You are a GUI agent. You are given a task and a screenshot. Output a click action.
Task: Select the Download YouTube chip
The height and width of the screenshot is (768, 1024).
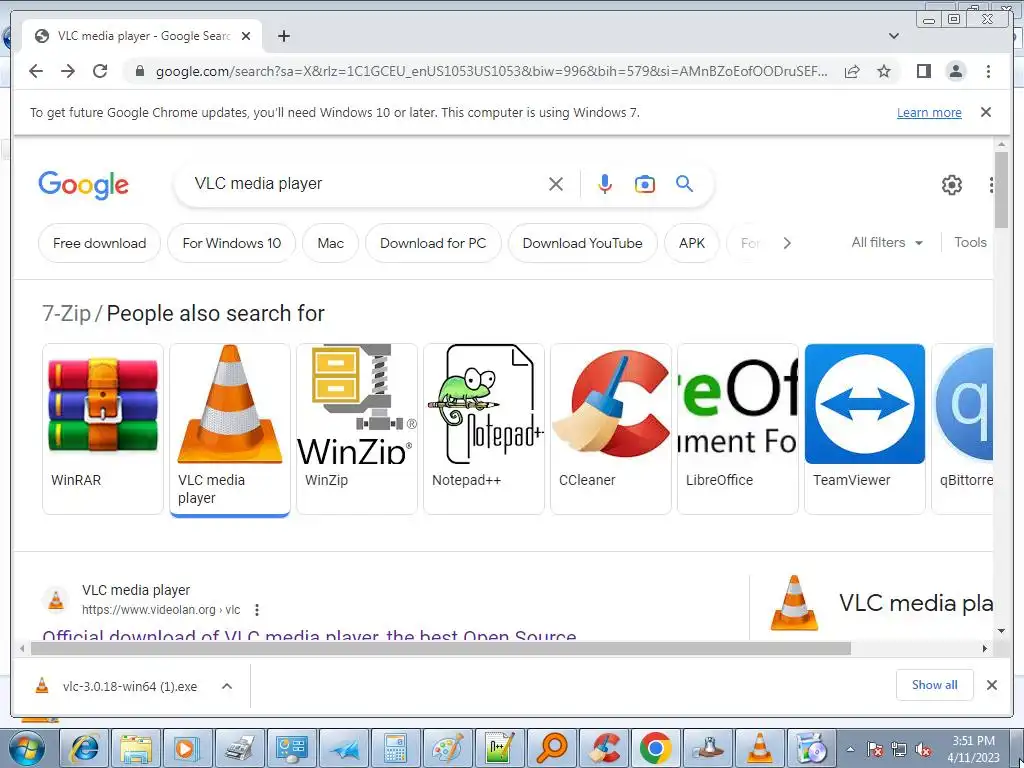point(583,243)
